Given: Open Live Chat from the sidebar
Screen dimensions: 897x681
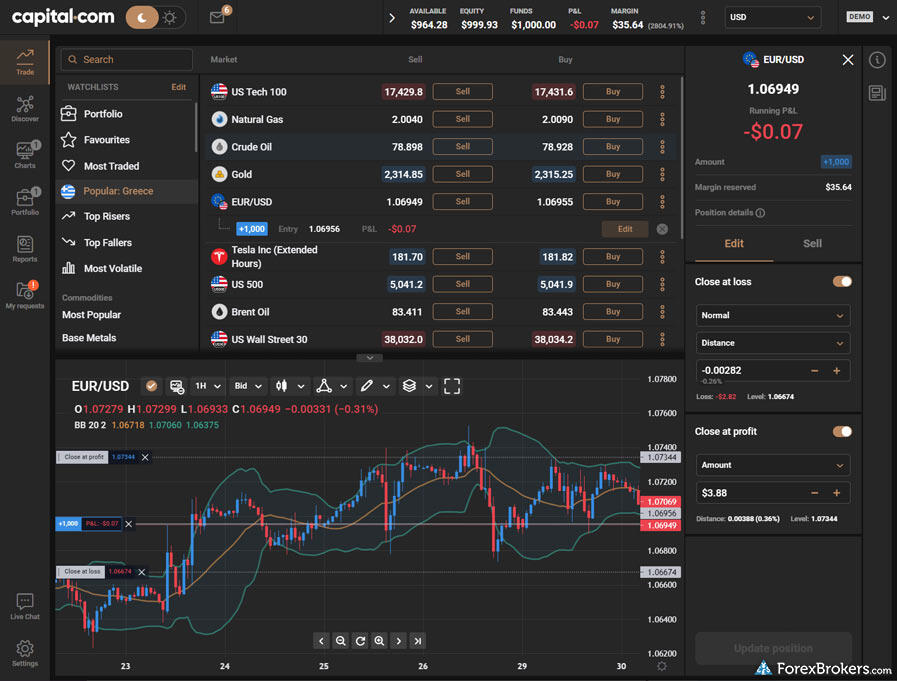Looking at the screenshot, I should (x=25, y=606).
